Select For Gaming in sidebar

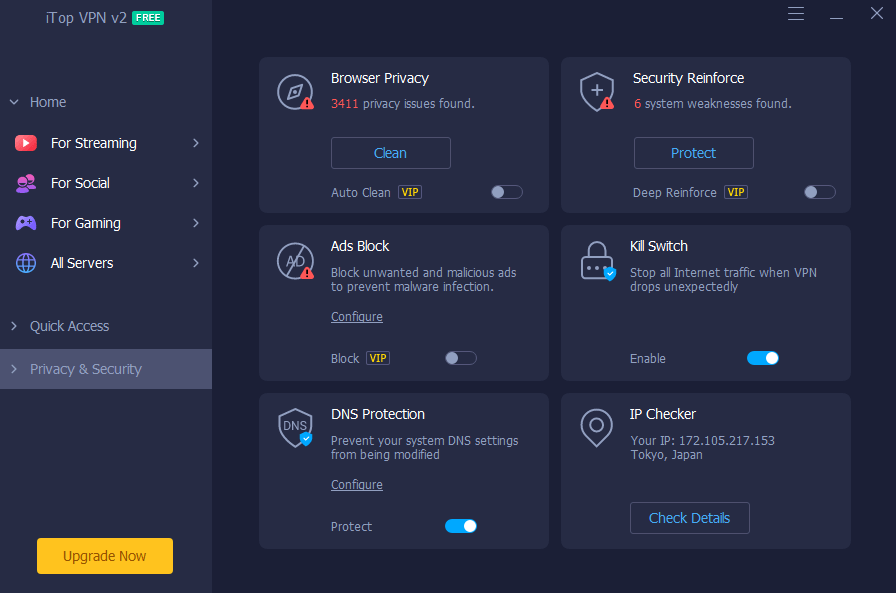pos(106,223)
